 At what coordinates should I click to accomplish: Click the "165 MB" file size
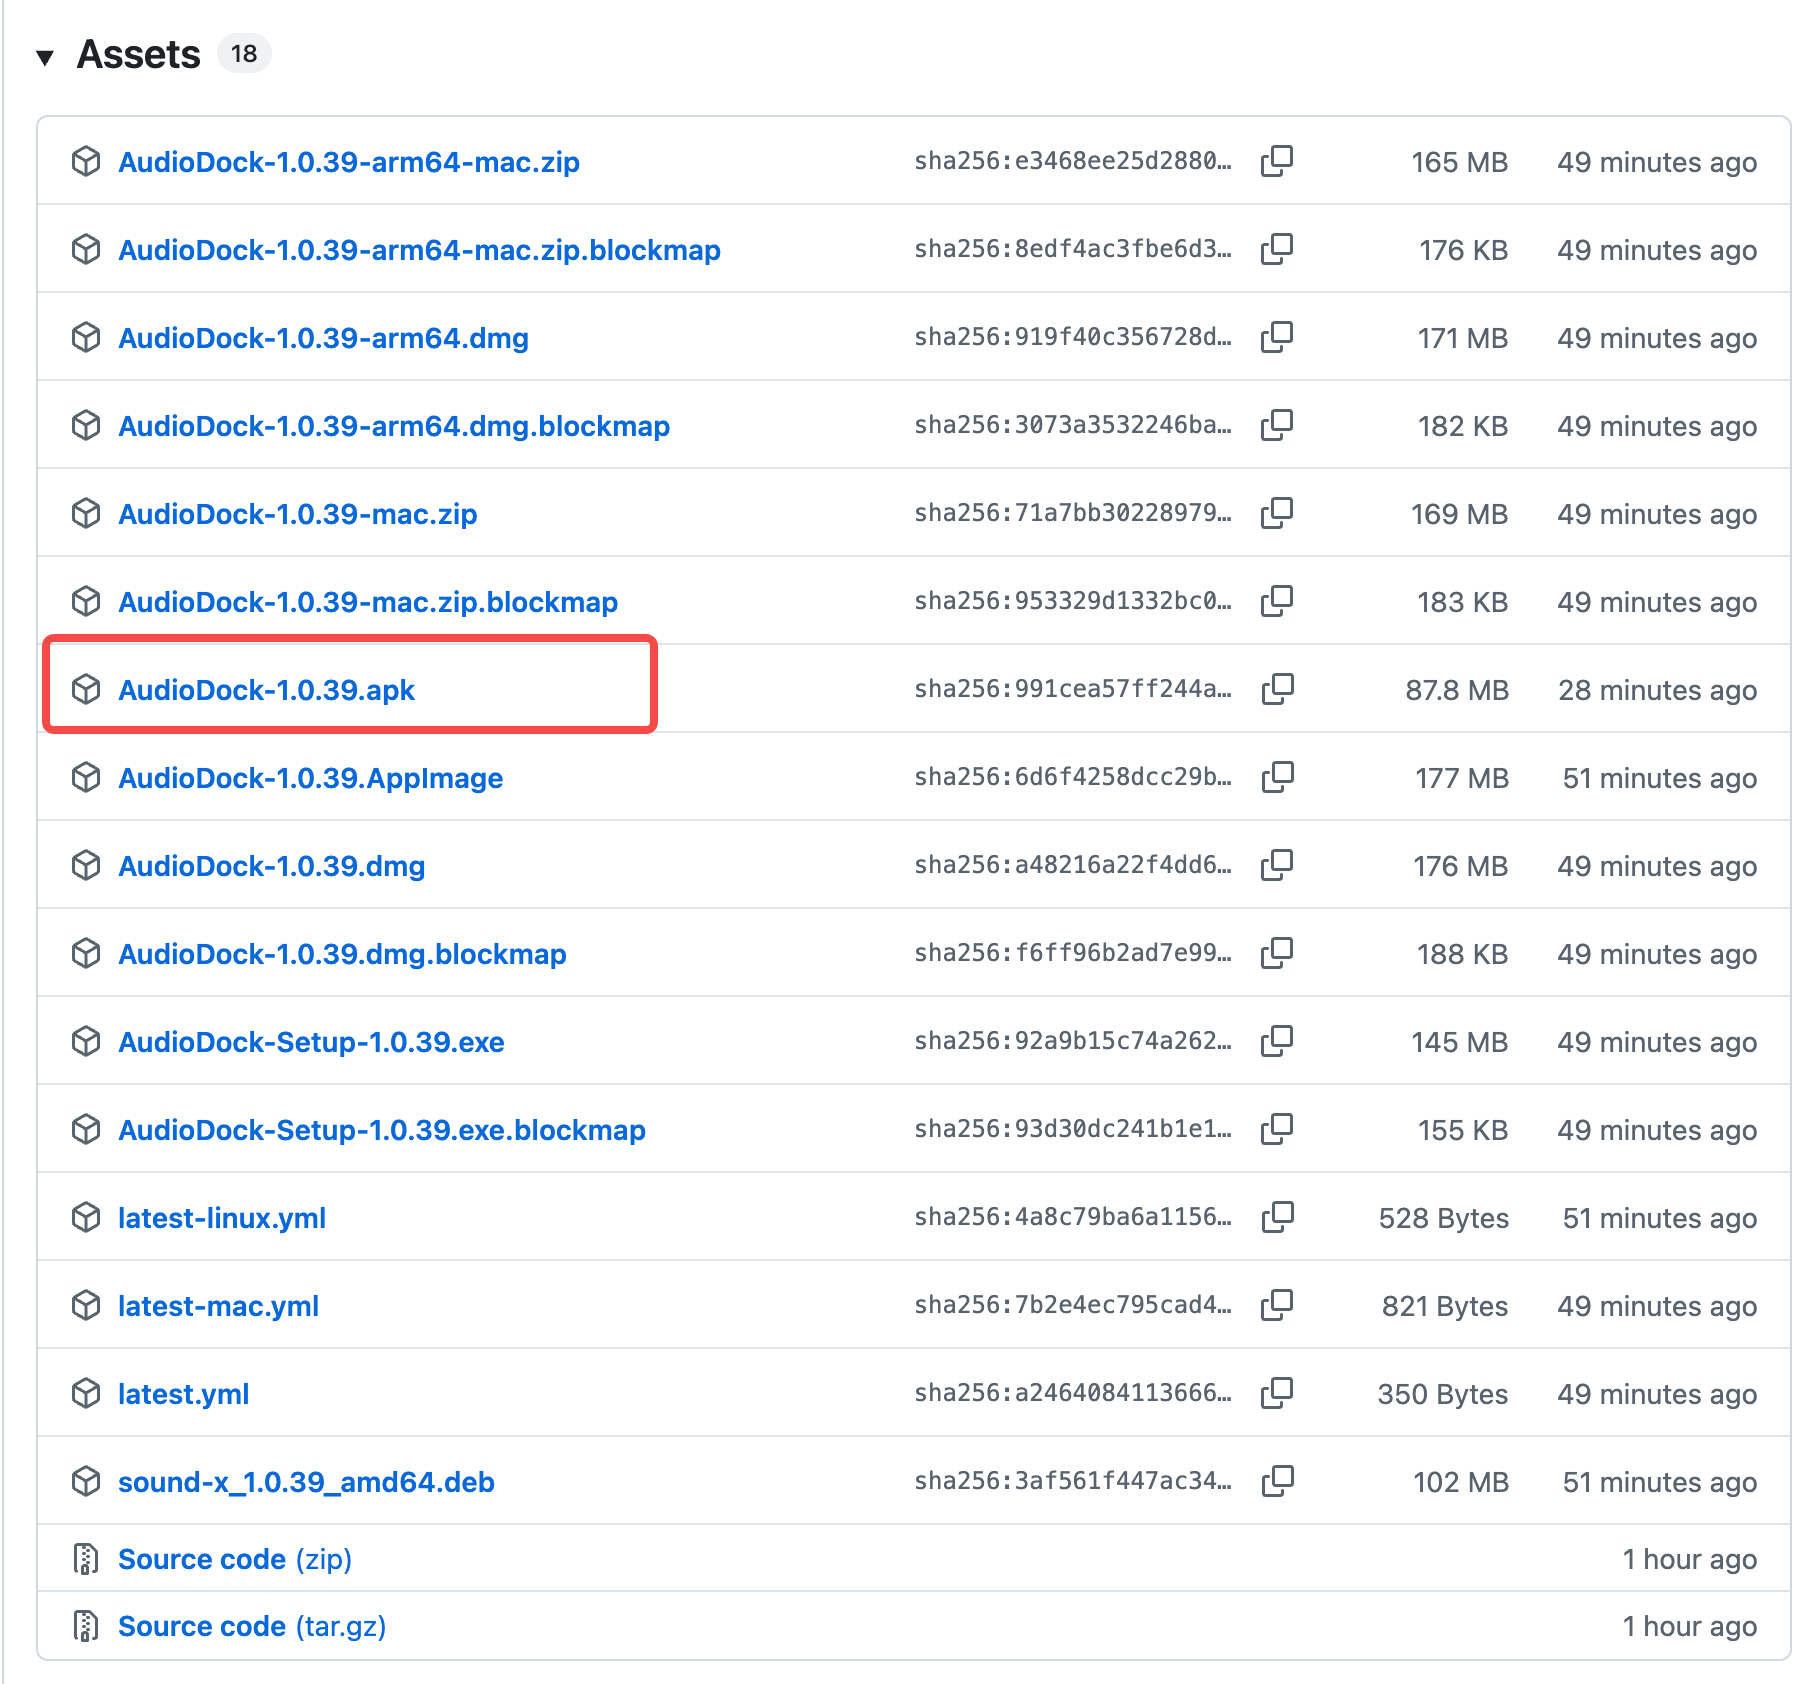[1460, 162]
